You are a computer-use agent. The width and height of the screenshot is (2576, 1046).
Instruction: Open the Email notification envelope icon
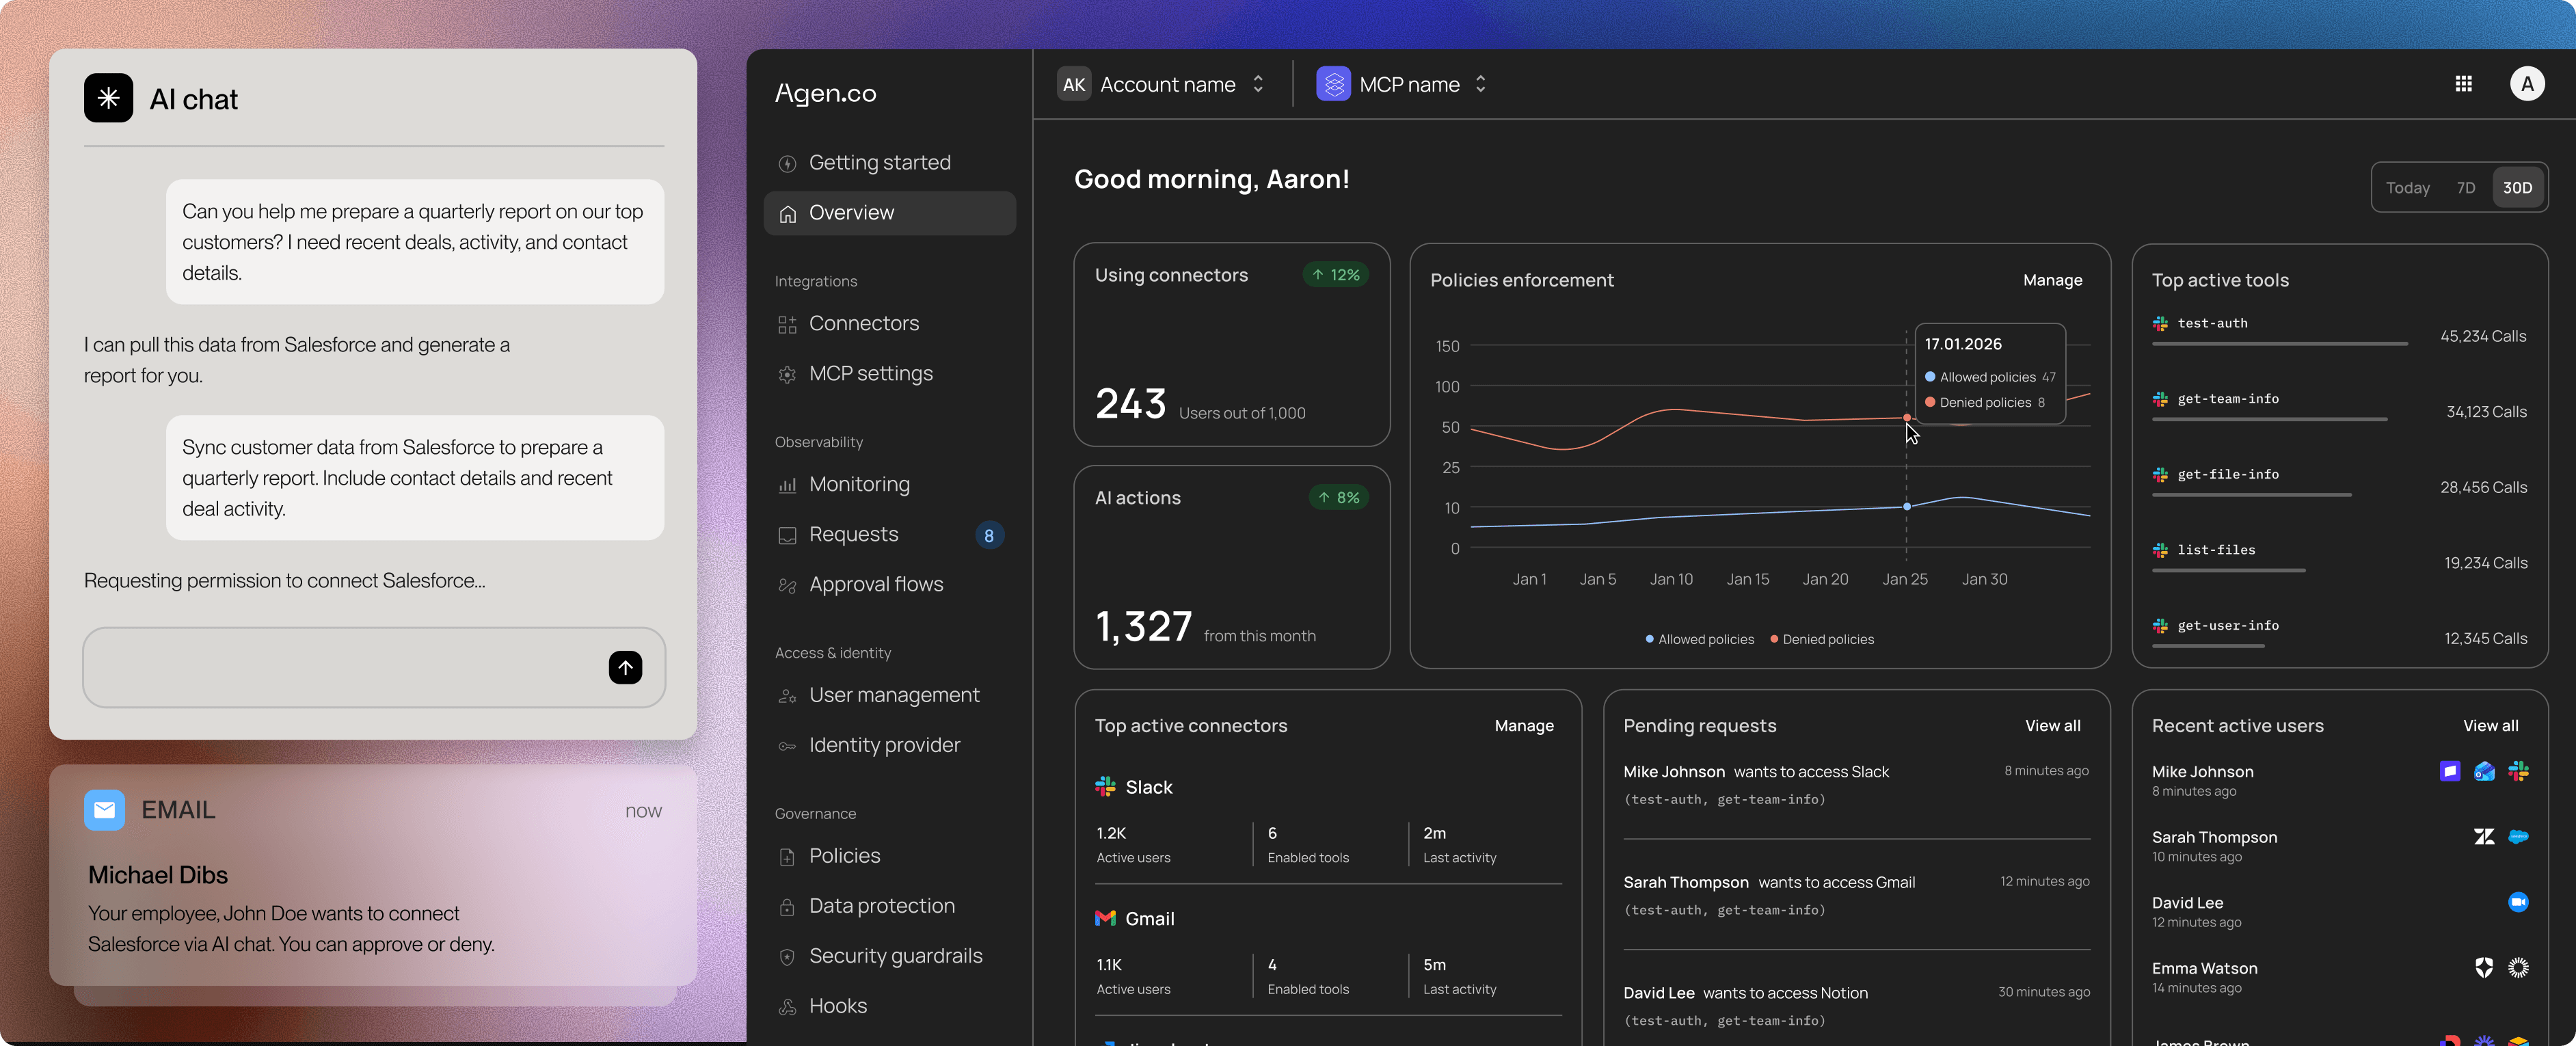(104, 810)
